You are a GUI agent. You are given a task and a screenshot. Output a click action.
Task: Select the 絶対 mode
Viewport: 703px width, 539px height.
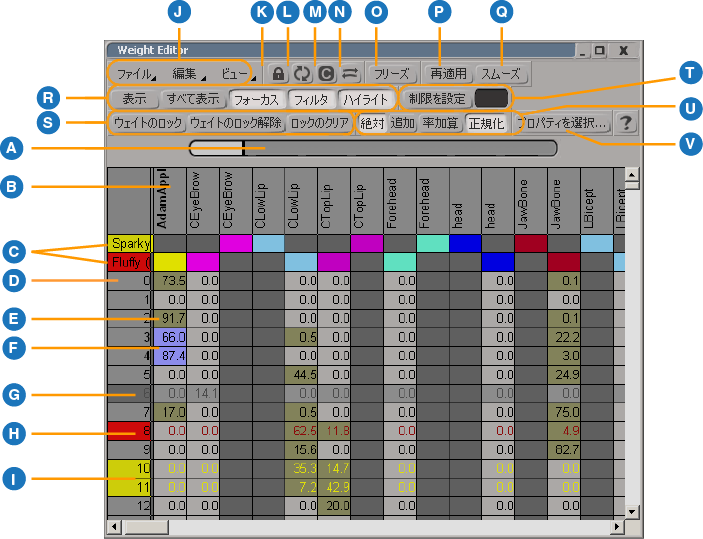[372, 123]
